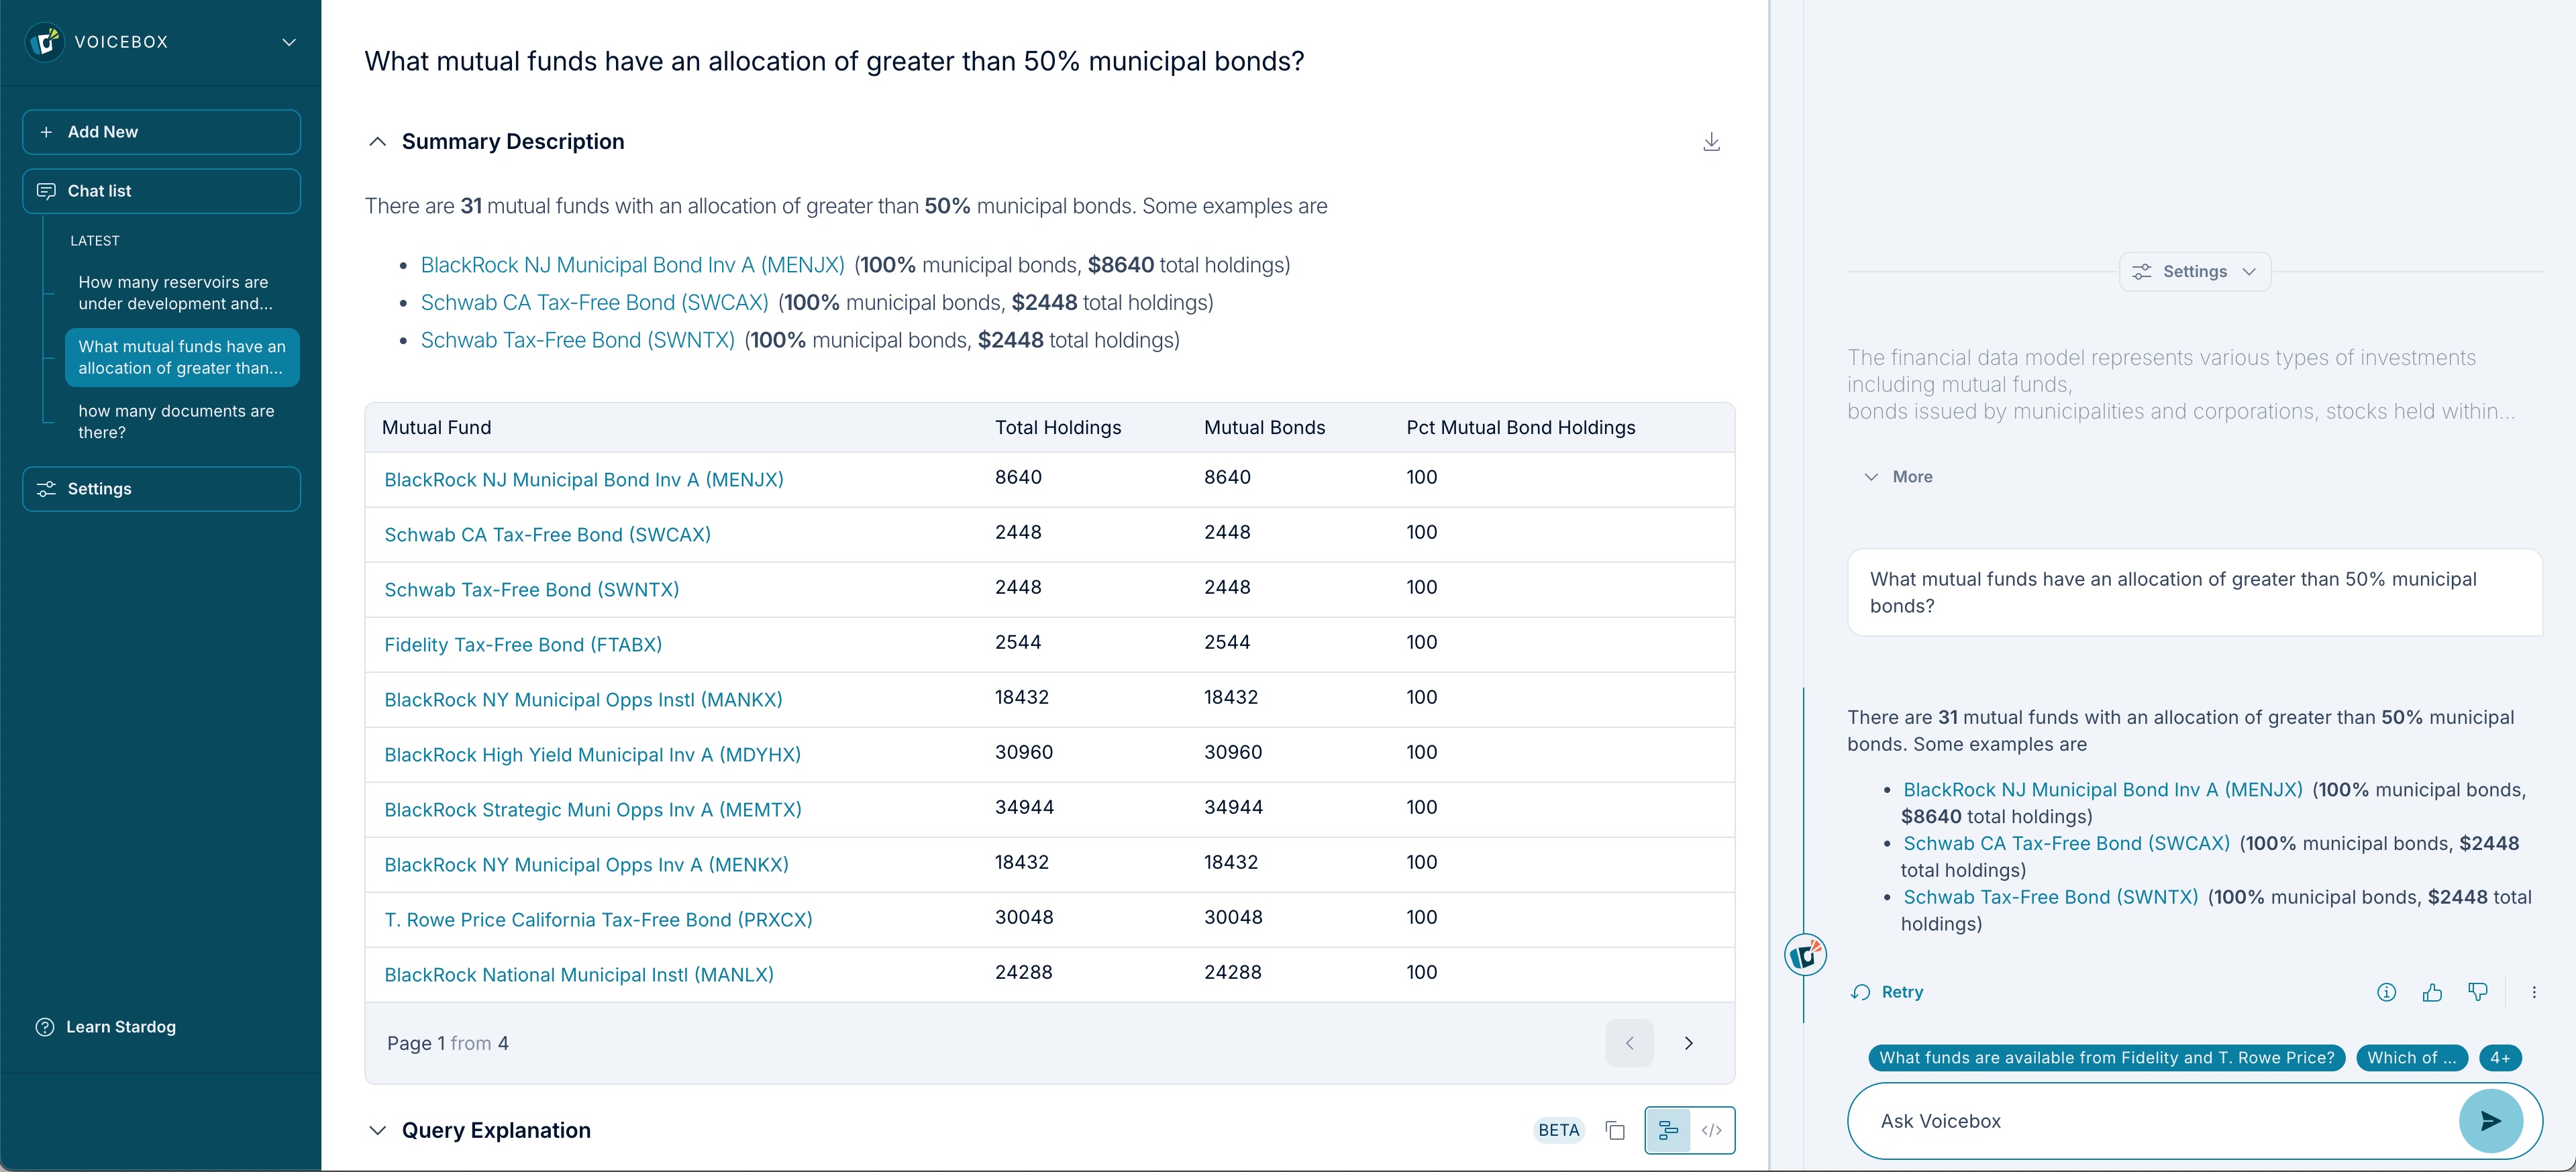Viewport: 2576px width, 1172px height.
Task: Open Schwab CA Tax-Free Bond link in summary
Action: point(594,303)
